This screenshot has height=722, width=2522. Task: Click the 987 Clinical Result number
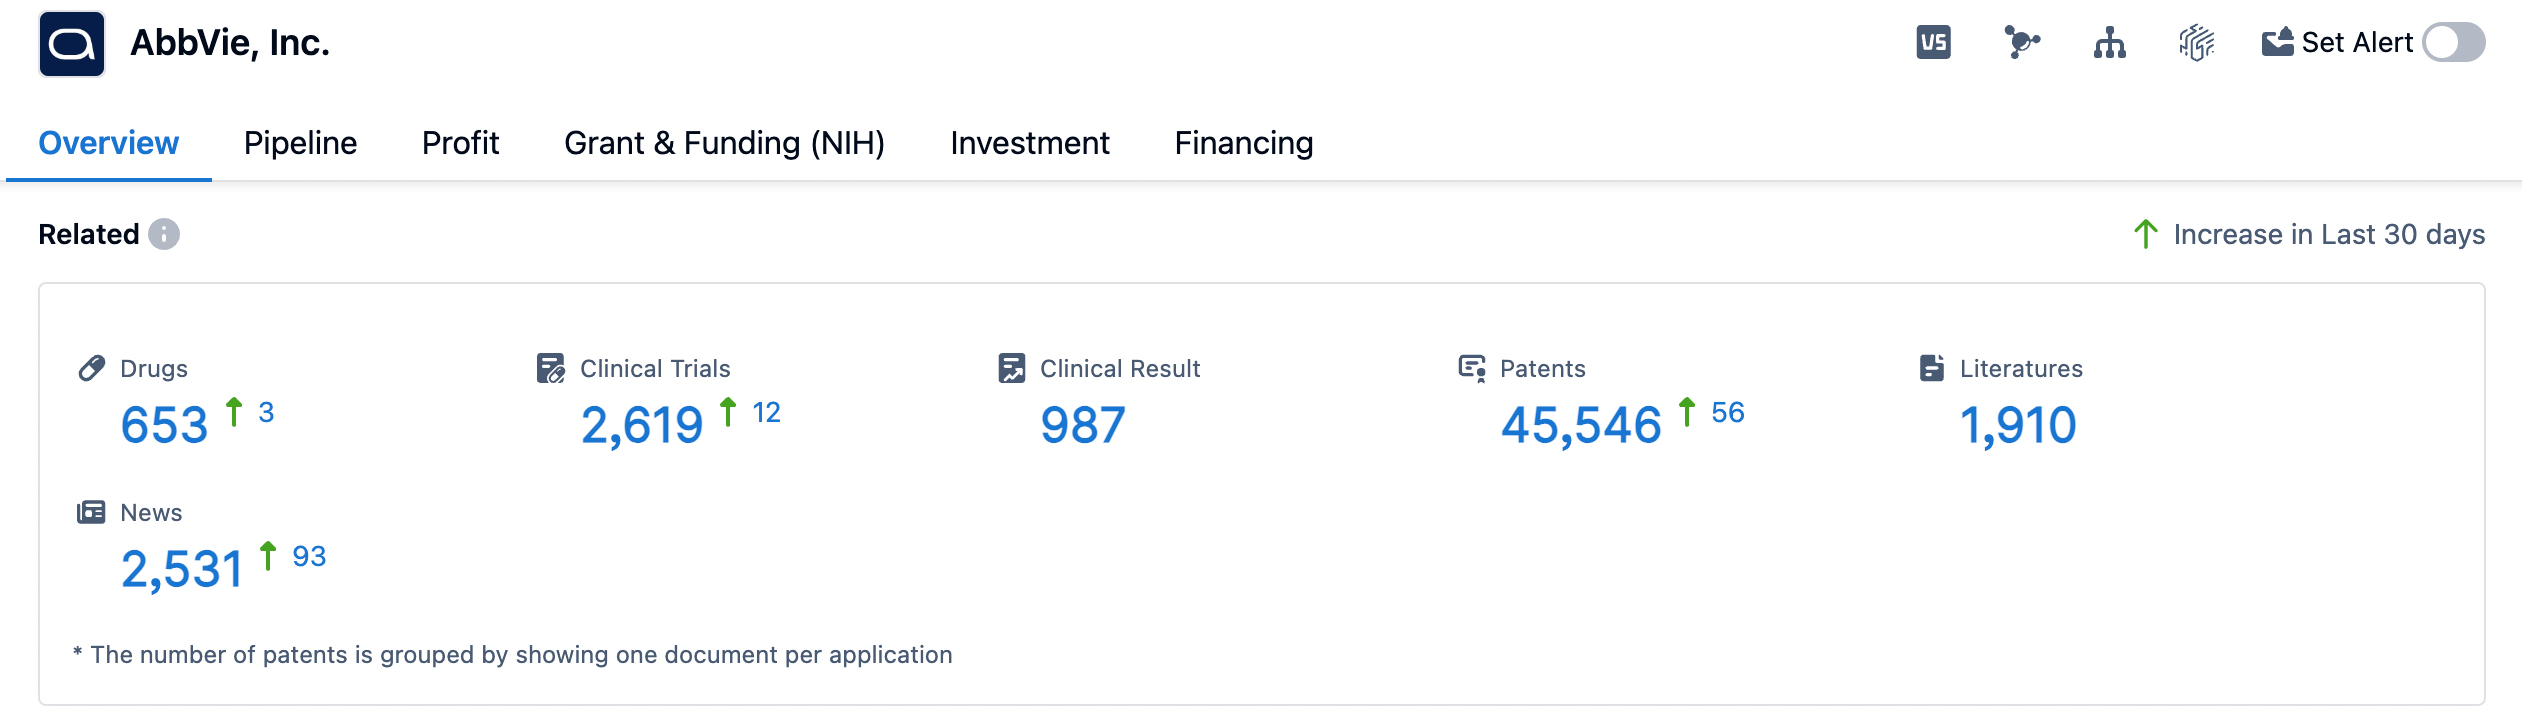1083,425
